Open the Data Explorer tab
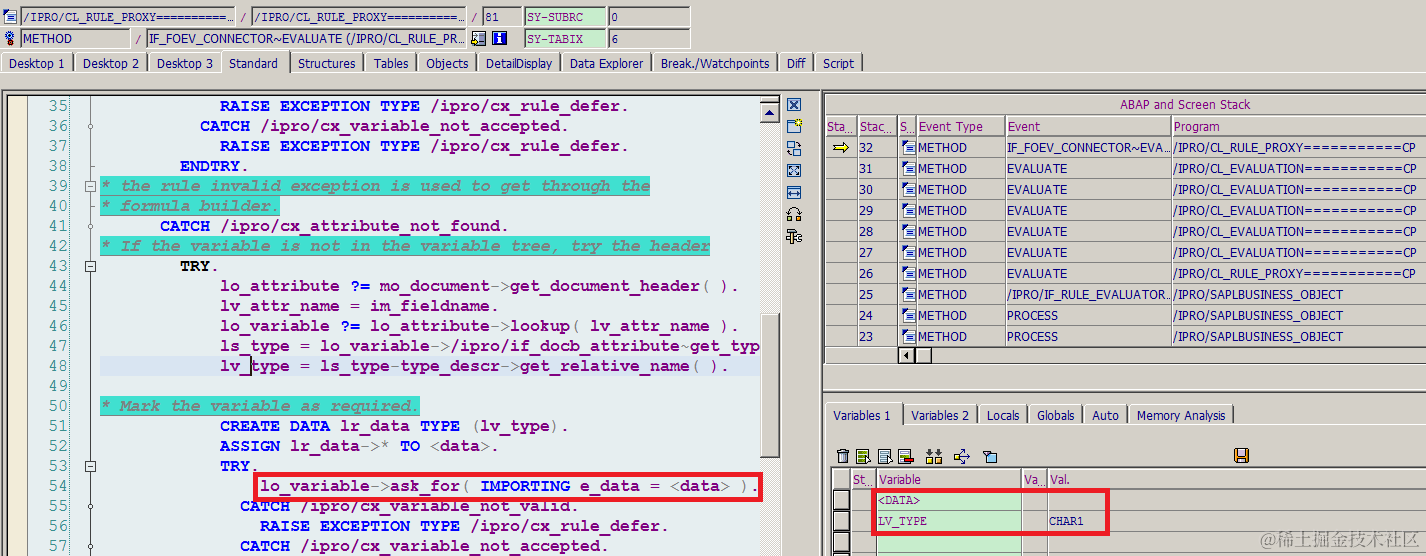1426x556 pixels. [x=607, y=63]
